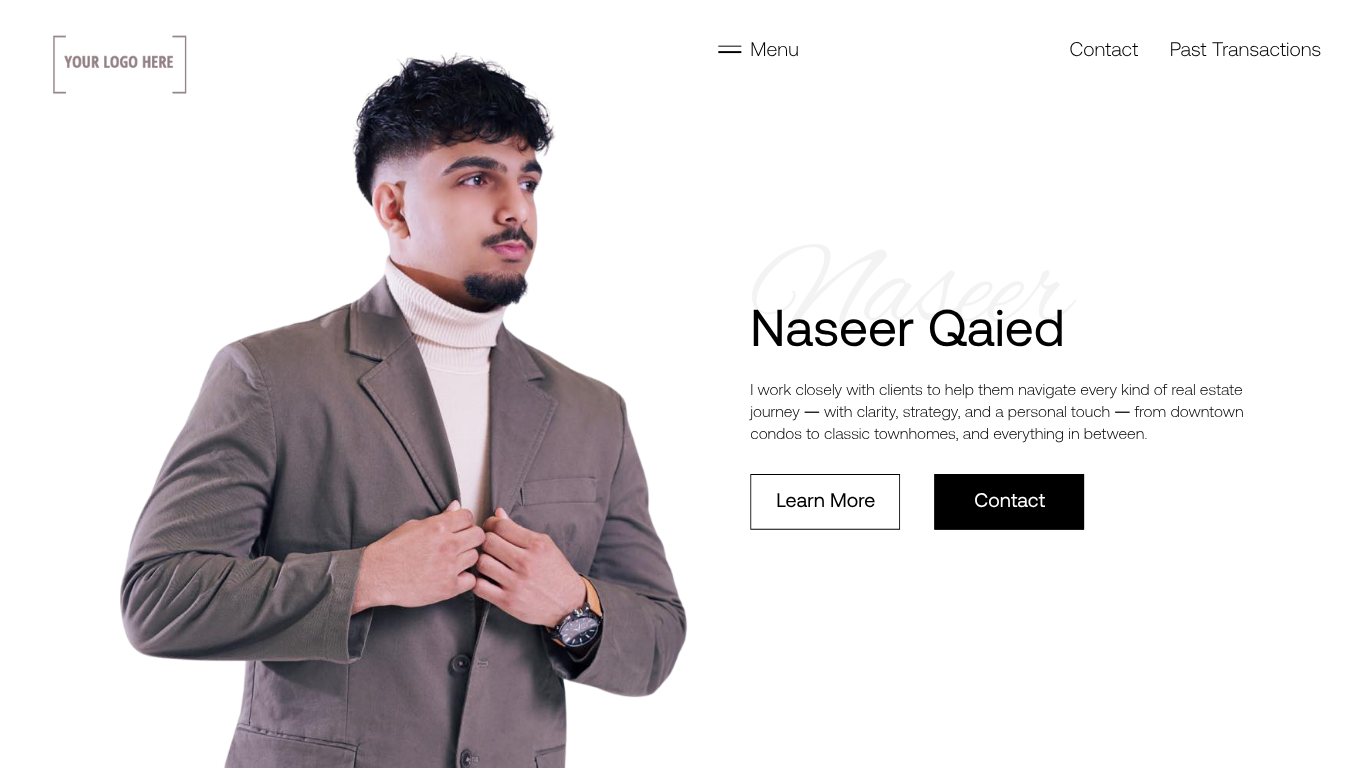The image size is (1366, 768).
Task: Click the YOUR LOGO HERE placeholder logo
Action: pyautogui.click(x=120, y=64)
